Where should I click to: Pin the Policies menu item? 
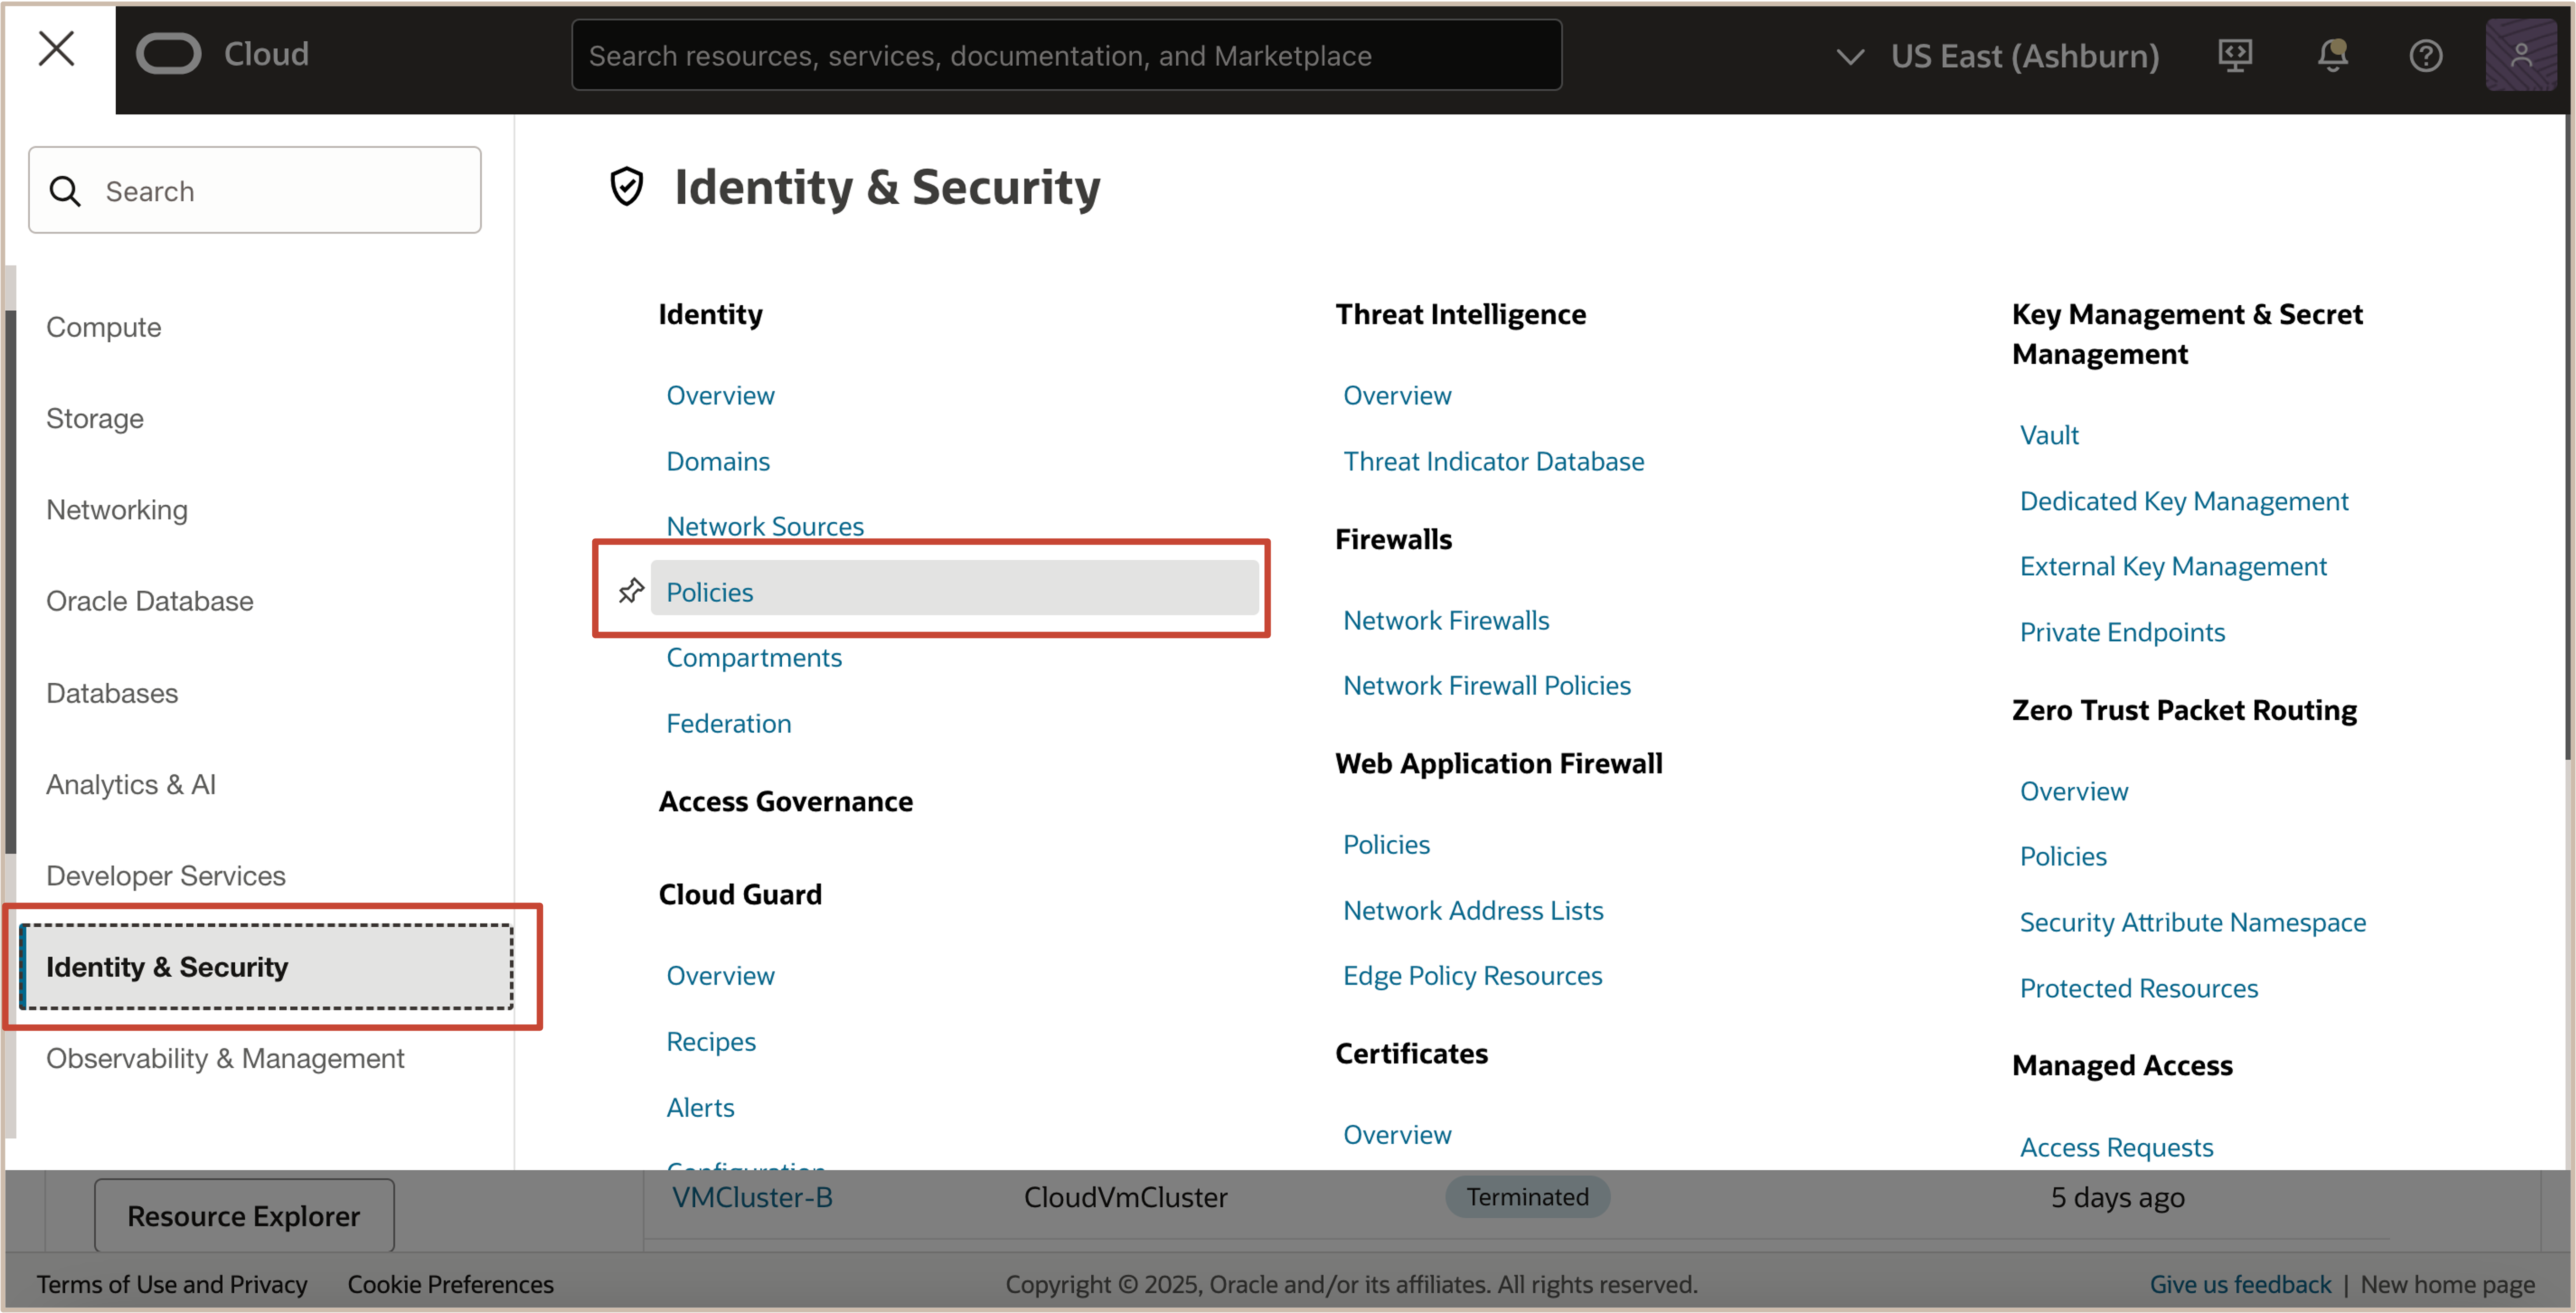pos(631,591)
